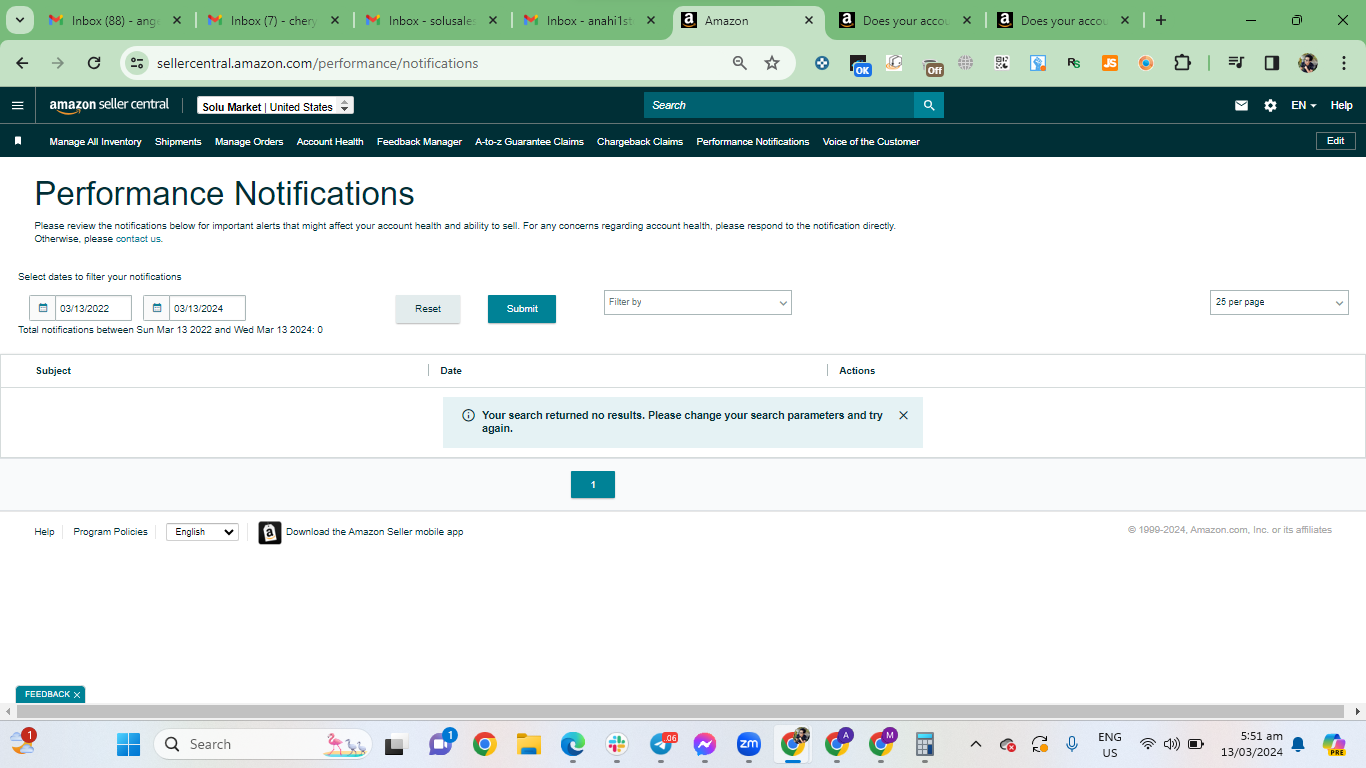Open Seller Central settings gear
1366x768 pixels.
[x=1270, y=105]
